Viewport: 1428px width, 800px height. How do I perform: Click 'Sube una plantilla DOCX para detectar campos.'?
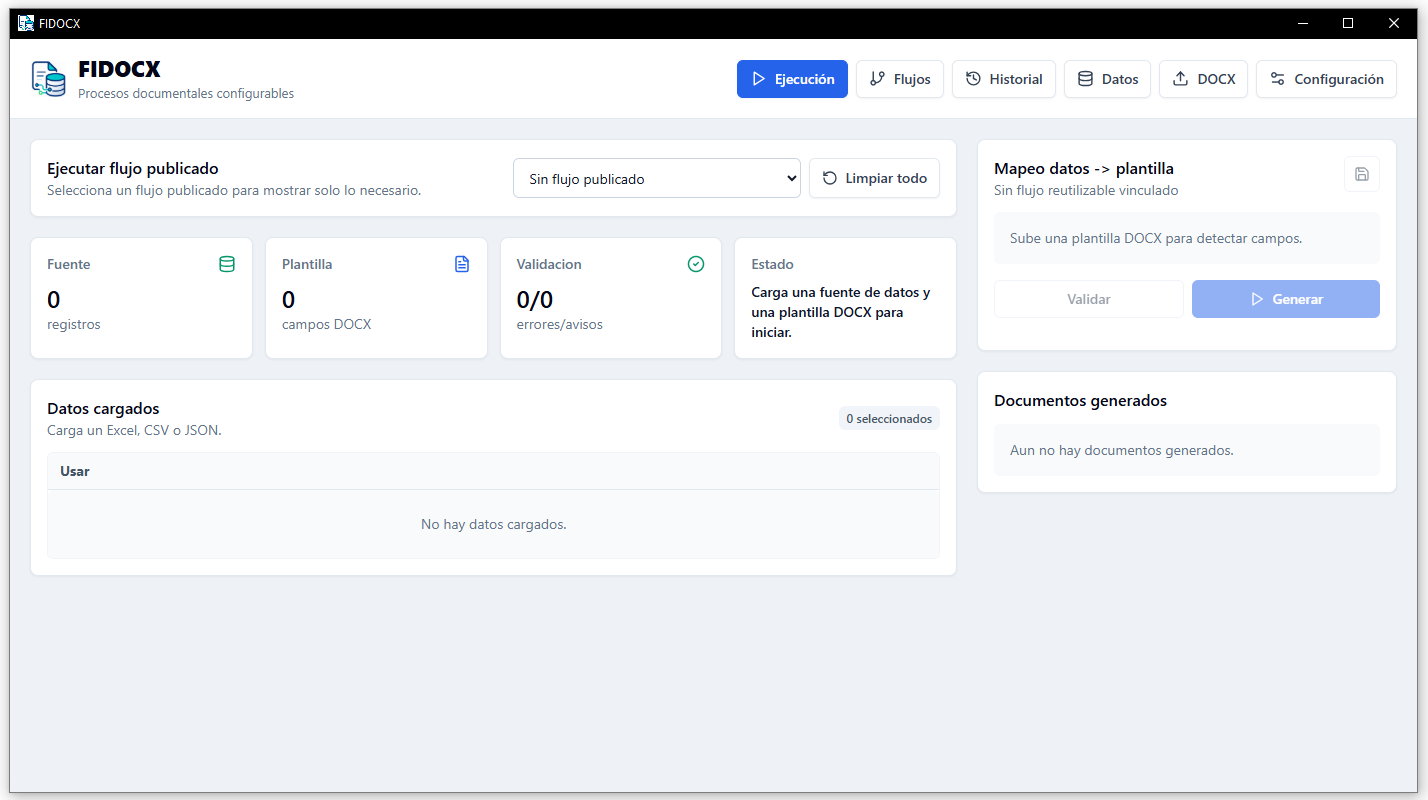pyautogui.click(x=1156, y=238)
